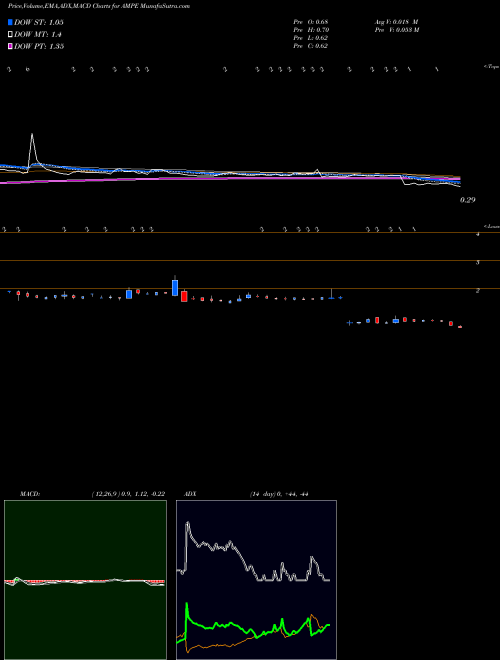Viewport: 500px width, 660px height.
Task: Click the price axis label 3
Action: pos(478,262)
